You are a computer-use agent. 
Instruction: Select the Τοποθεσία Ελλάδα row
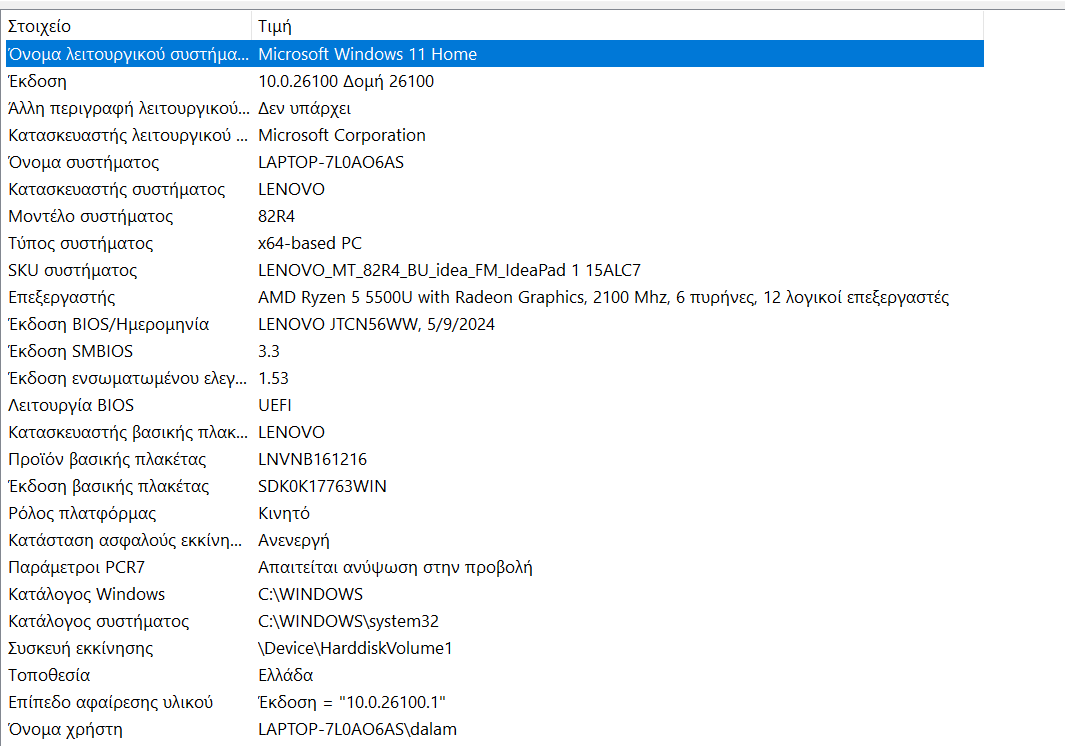(494, 675)
